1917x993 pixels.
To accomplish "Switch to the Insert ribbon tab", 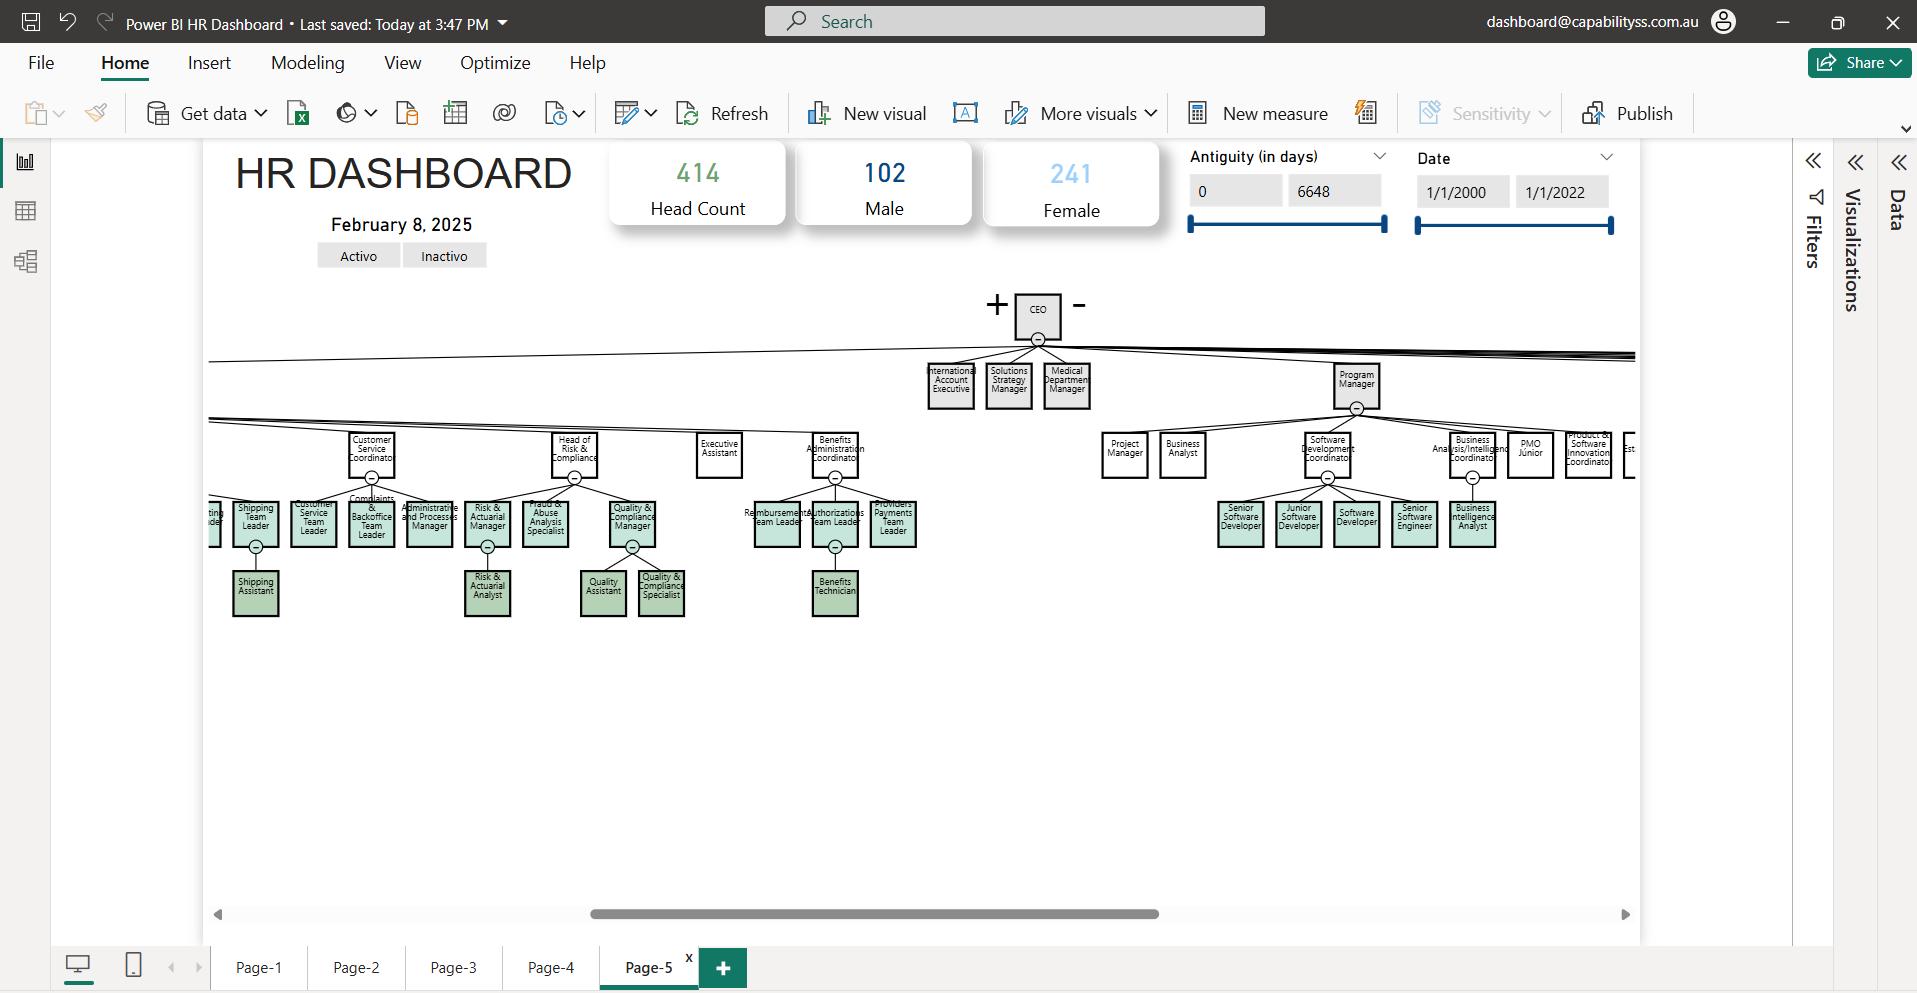I will (x=208, y=62).
